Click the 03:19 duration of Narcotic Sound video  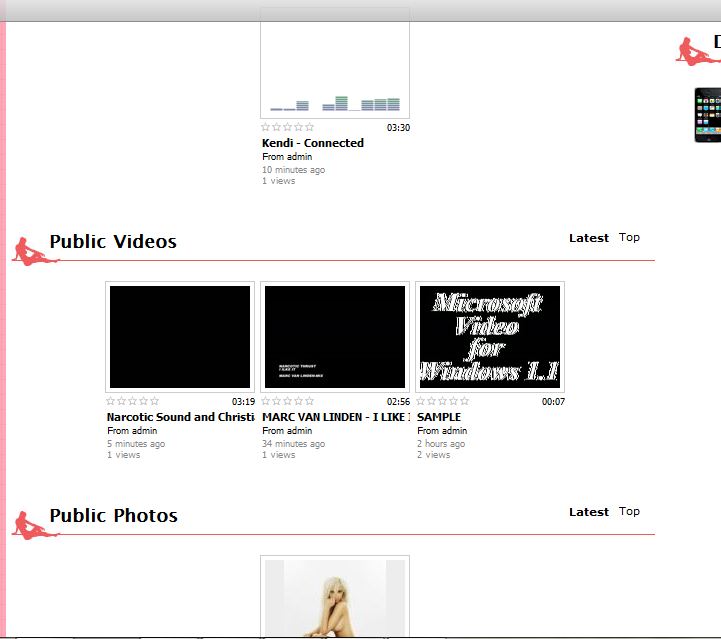point(243,402)
